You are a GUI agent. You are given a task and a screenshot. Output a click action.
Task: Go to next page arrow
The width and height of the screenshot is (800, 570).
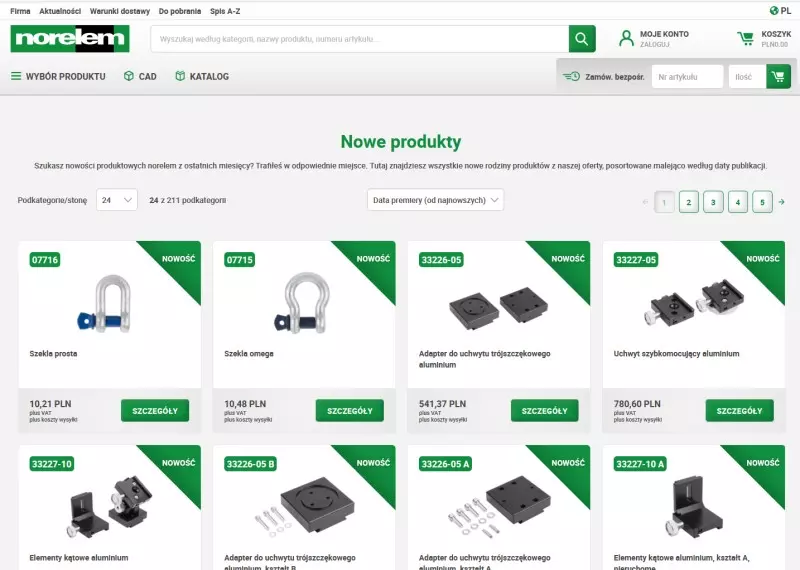[x=782, y=202]
